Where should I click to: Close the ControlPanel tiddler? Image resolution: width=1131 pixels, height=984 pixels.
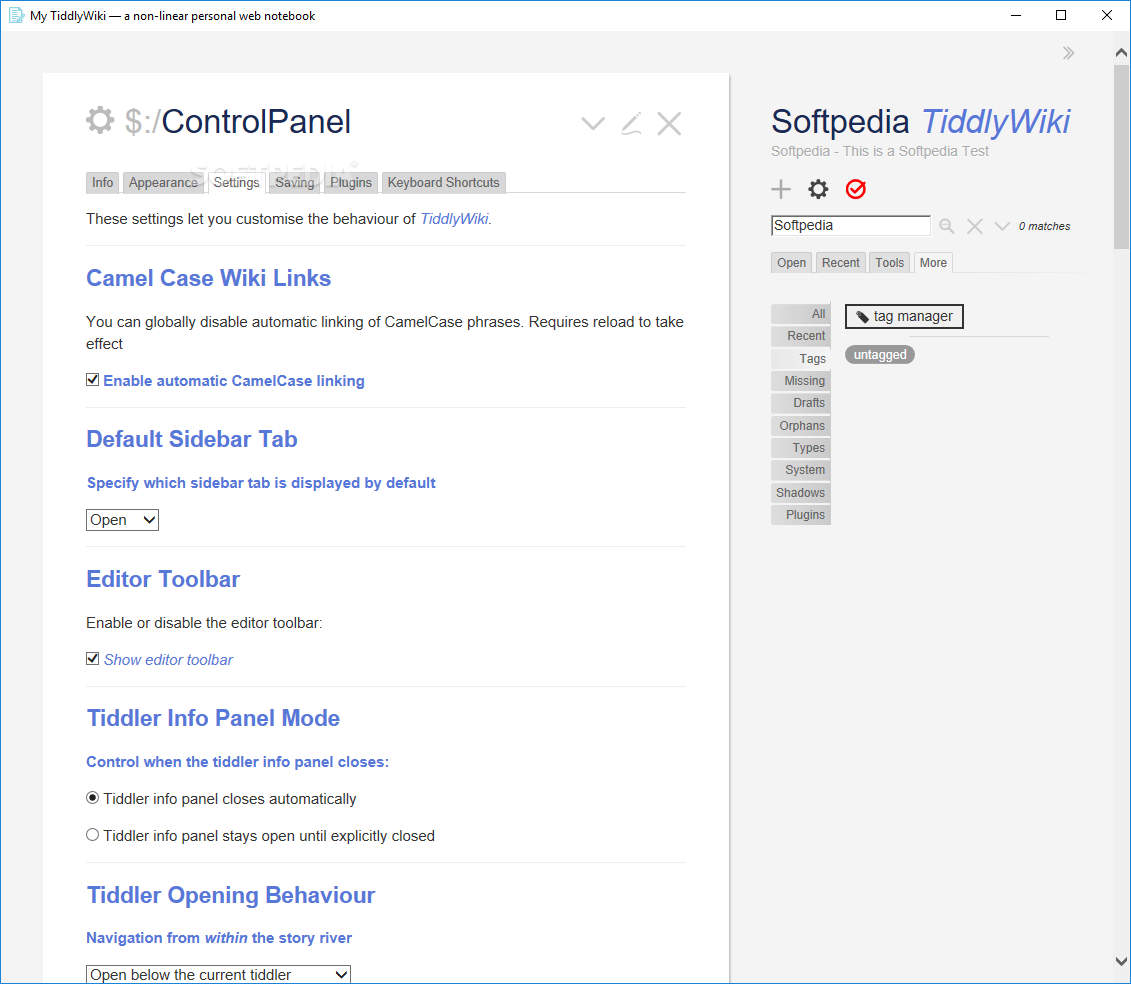[669, 123]
